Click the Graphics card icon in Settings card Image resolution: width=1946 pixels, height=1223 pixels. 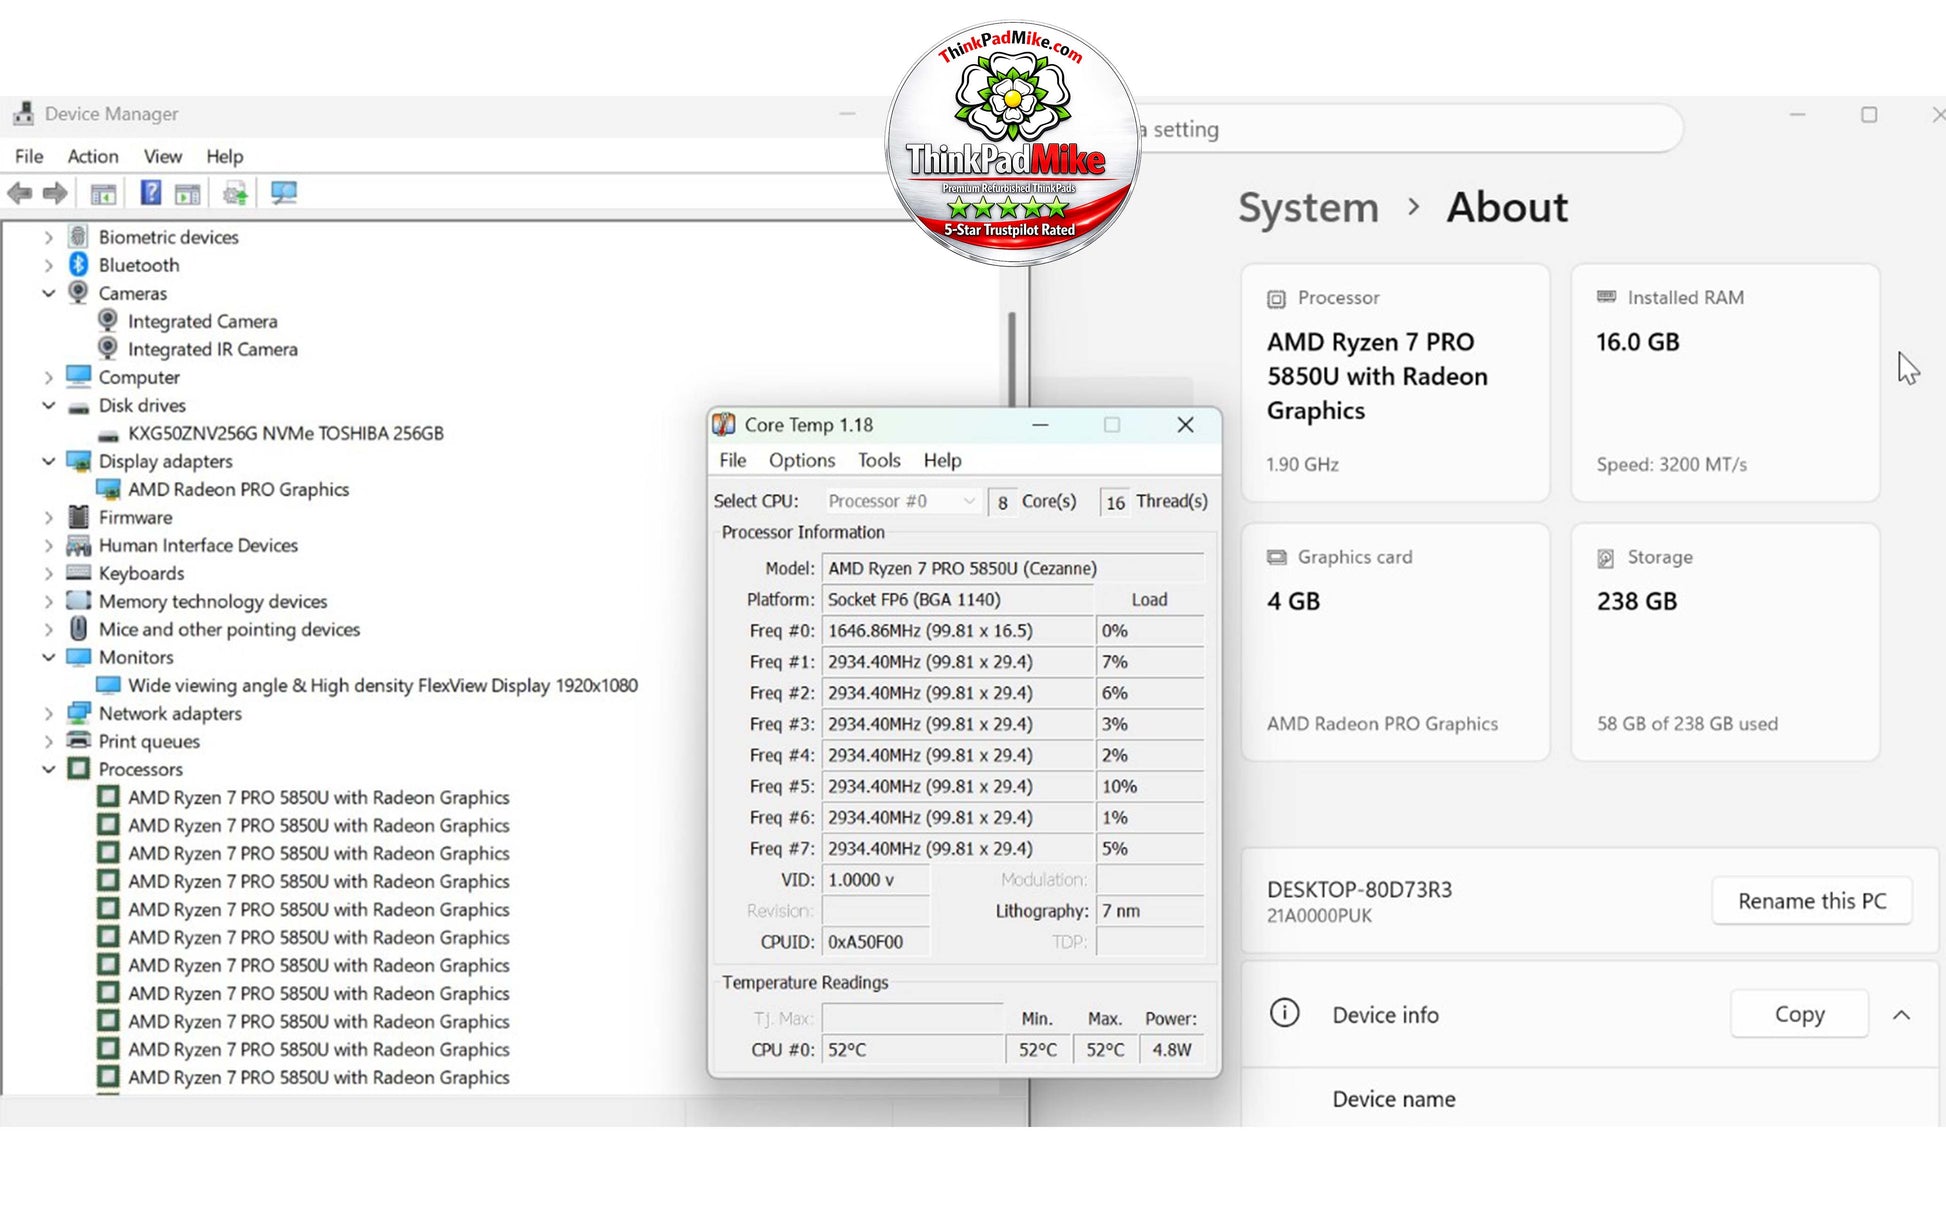click(1276, 558)
